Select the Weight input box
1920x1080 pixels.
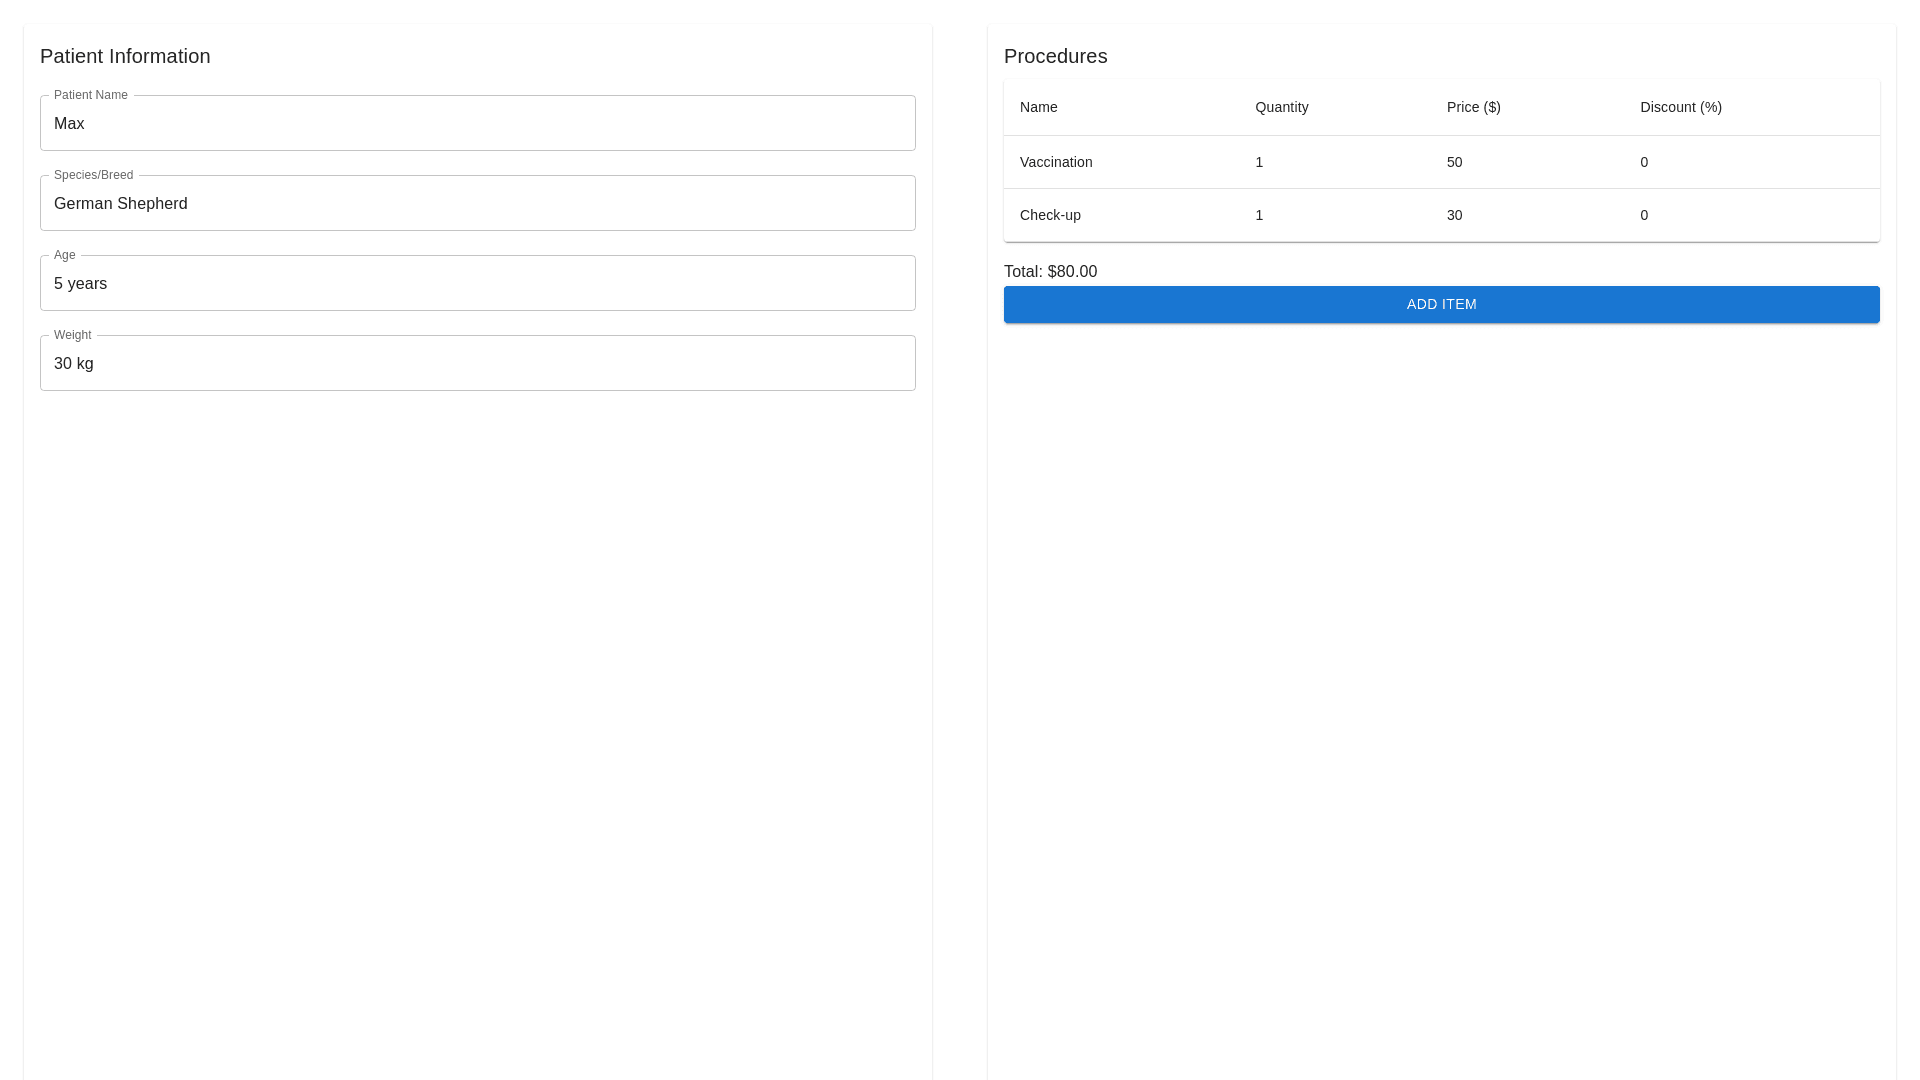click(477, 364)
